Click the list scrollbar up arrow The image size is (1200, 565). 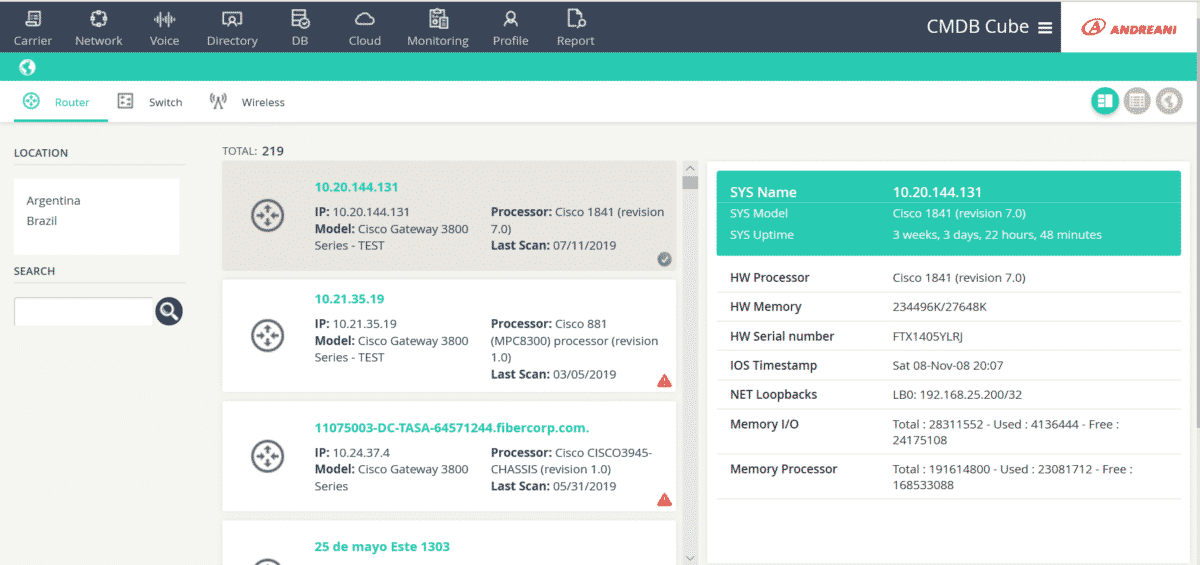pyautogui.click(x=690, y=167)
